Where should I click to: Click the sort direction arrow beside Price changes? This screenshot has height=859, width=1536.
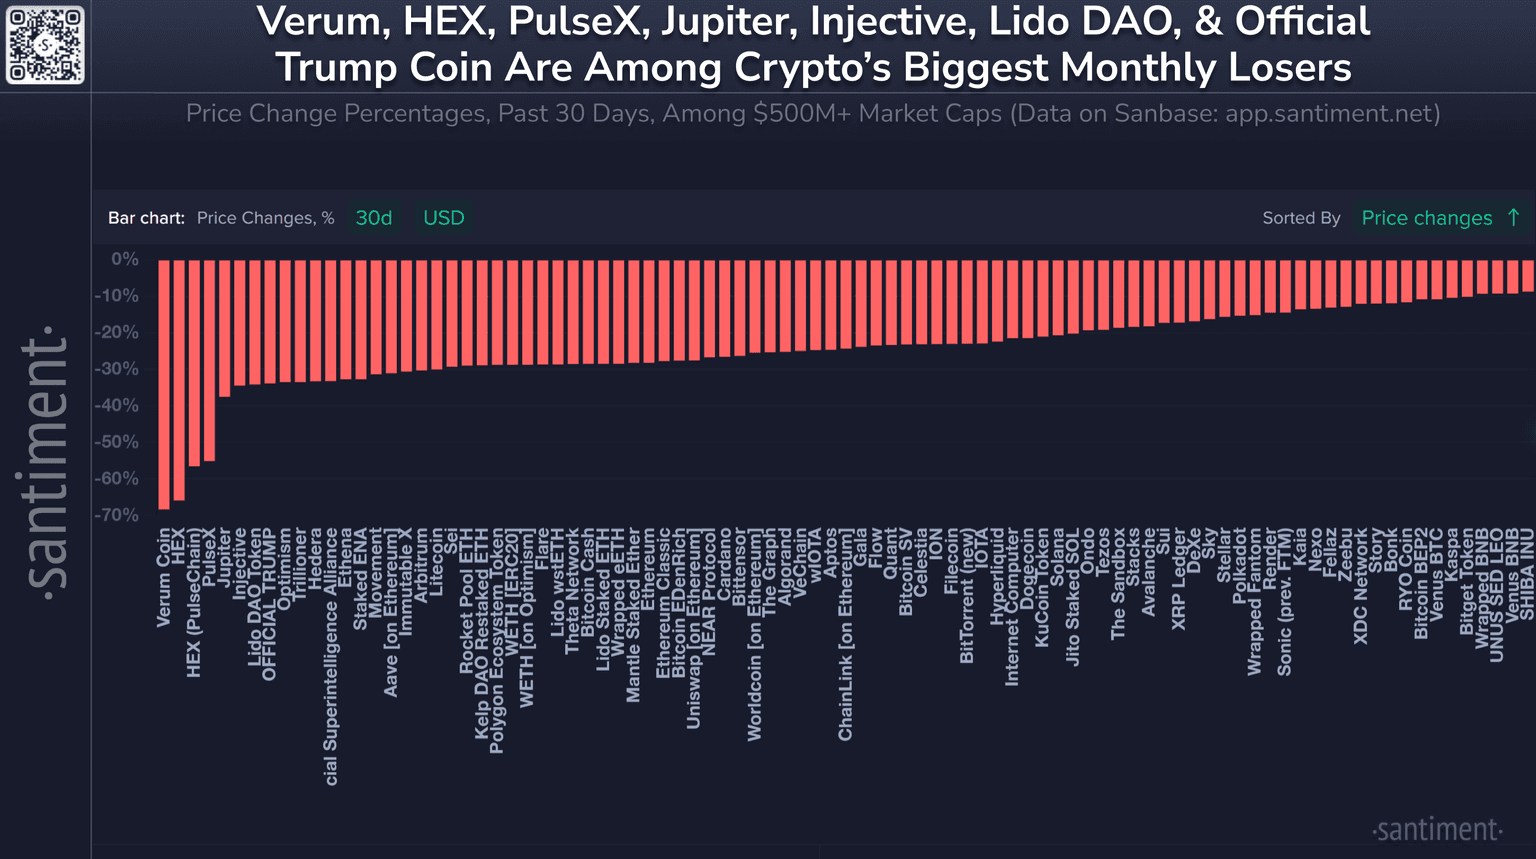coord(1513,218)
